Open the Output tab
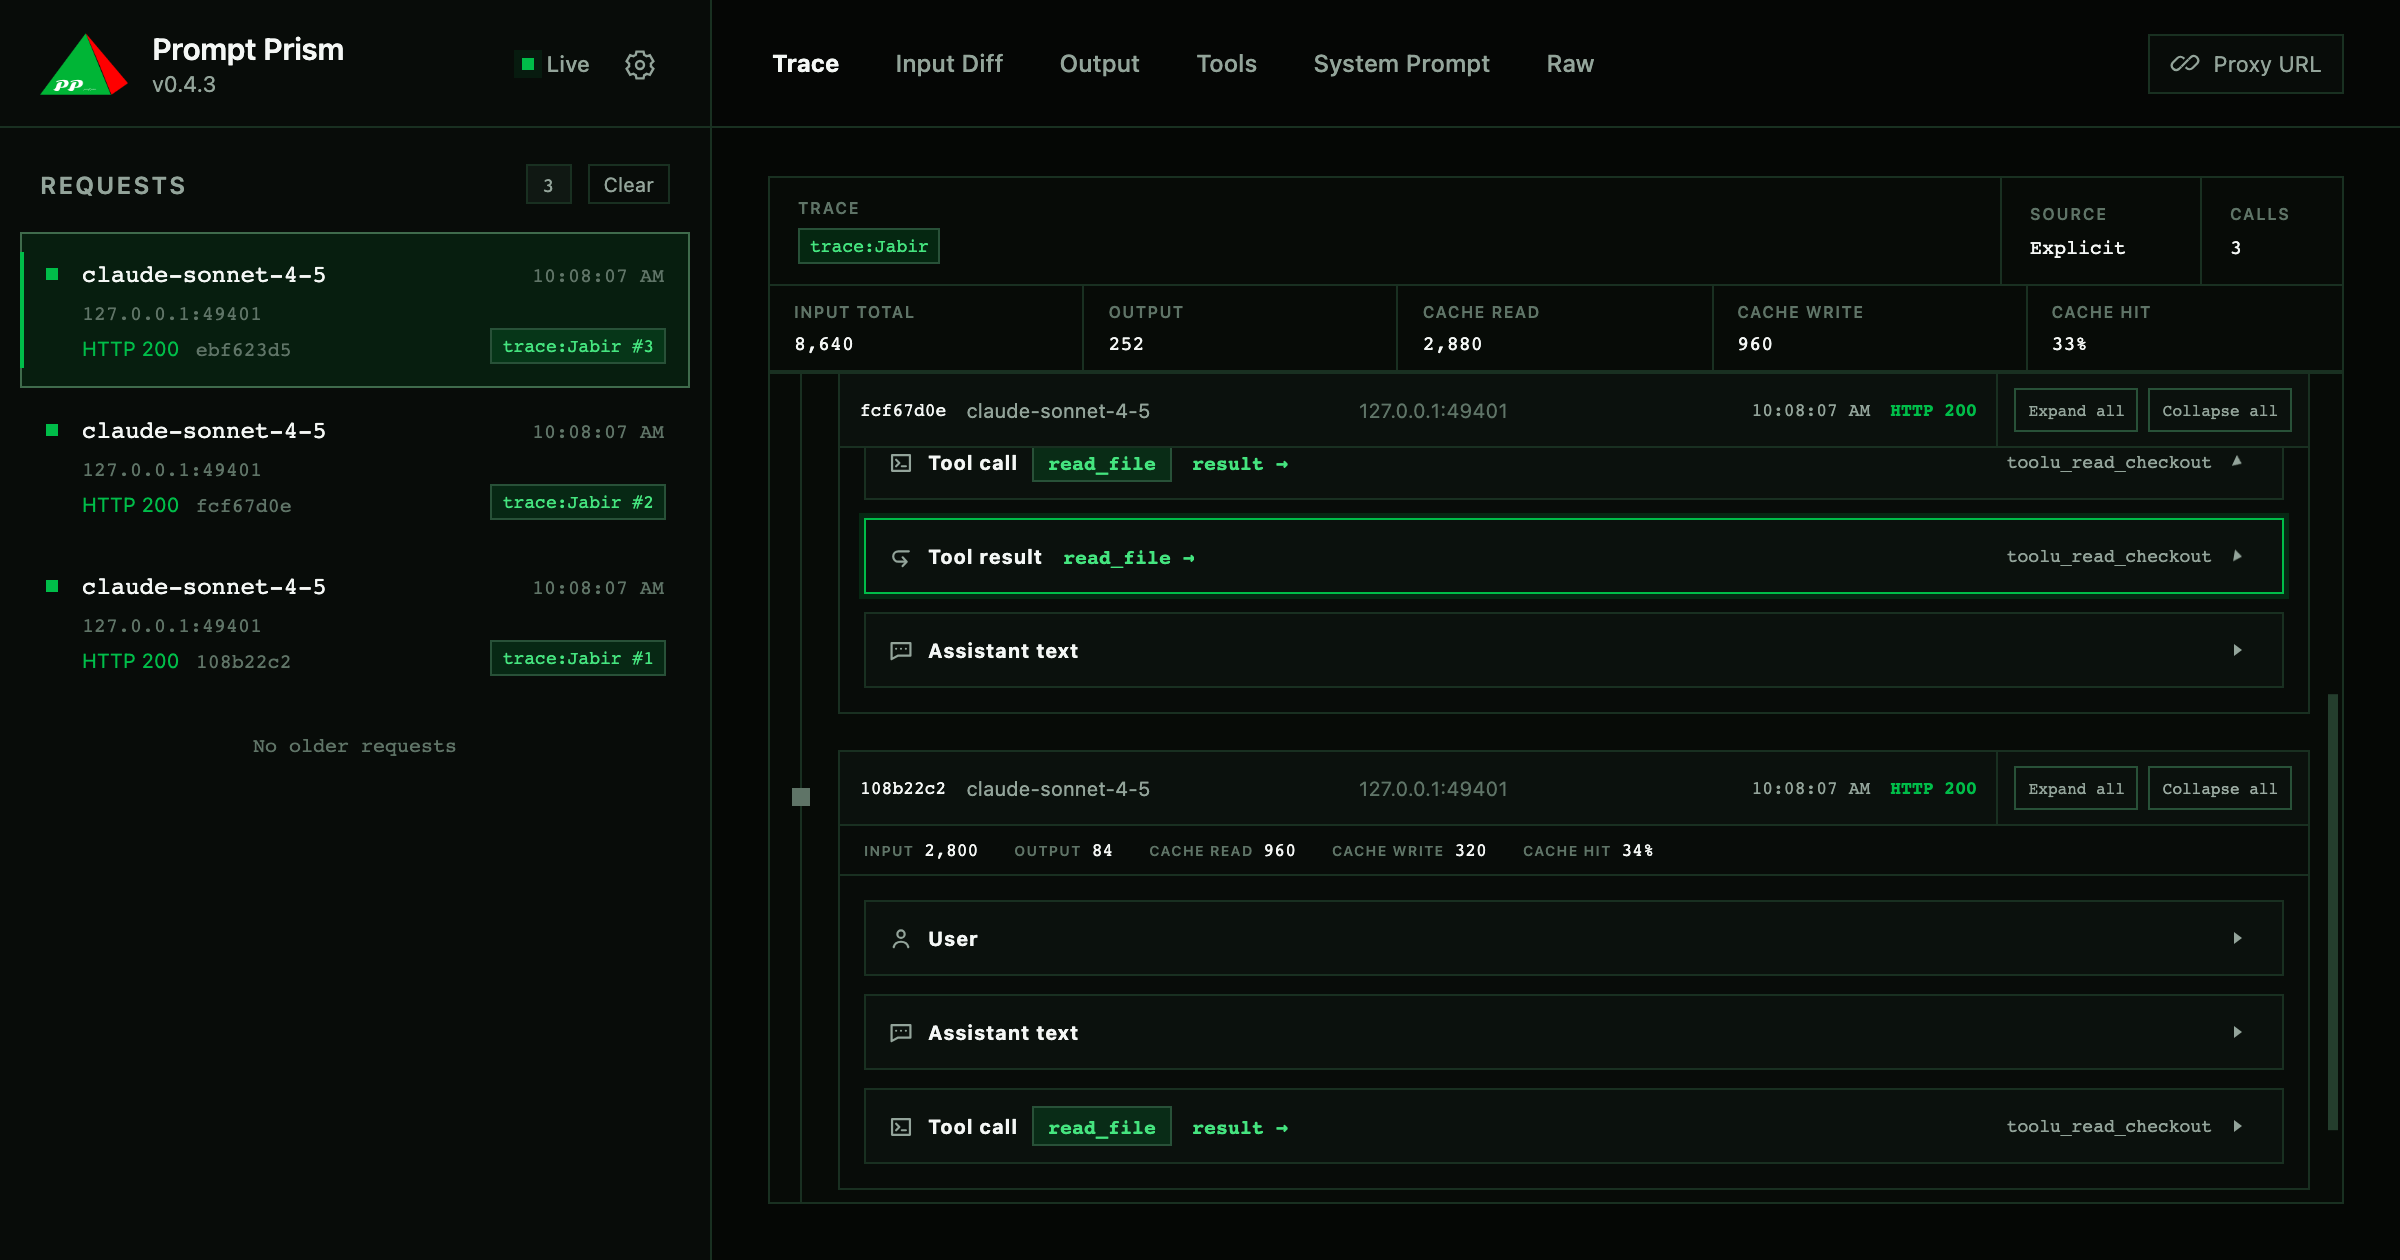2400x1260 pixels. pos(1099,64)
